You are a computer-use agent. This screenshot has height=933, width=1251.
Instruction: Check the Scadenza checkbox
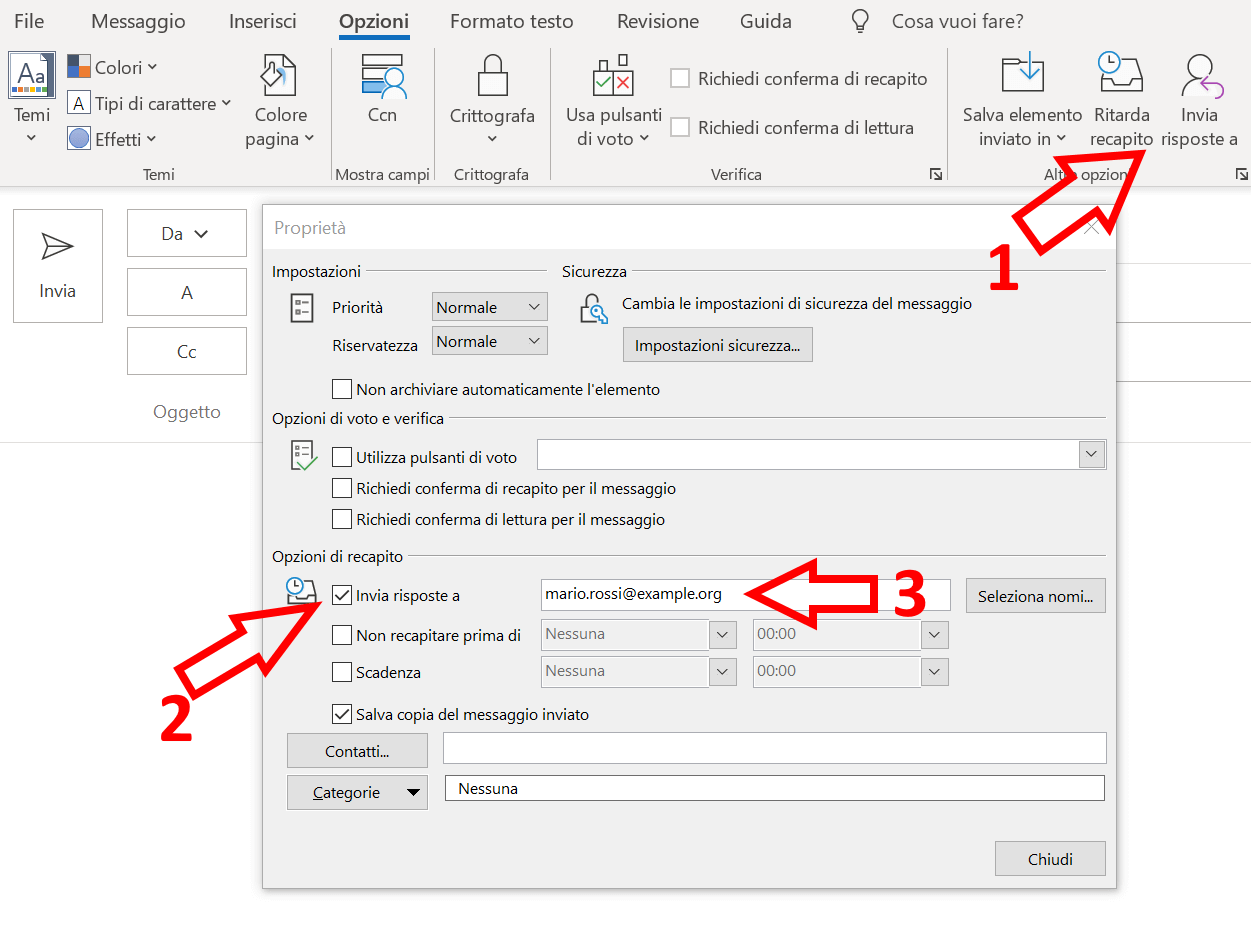coord(342,672)
